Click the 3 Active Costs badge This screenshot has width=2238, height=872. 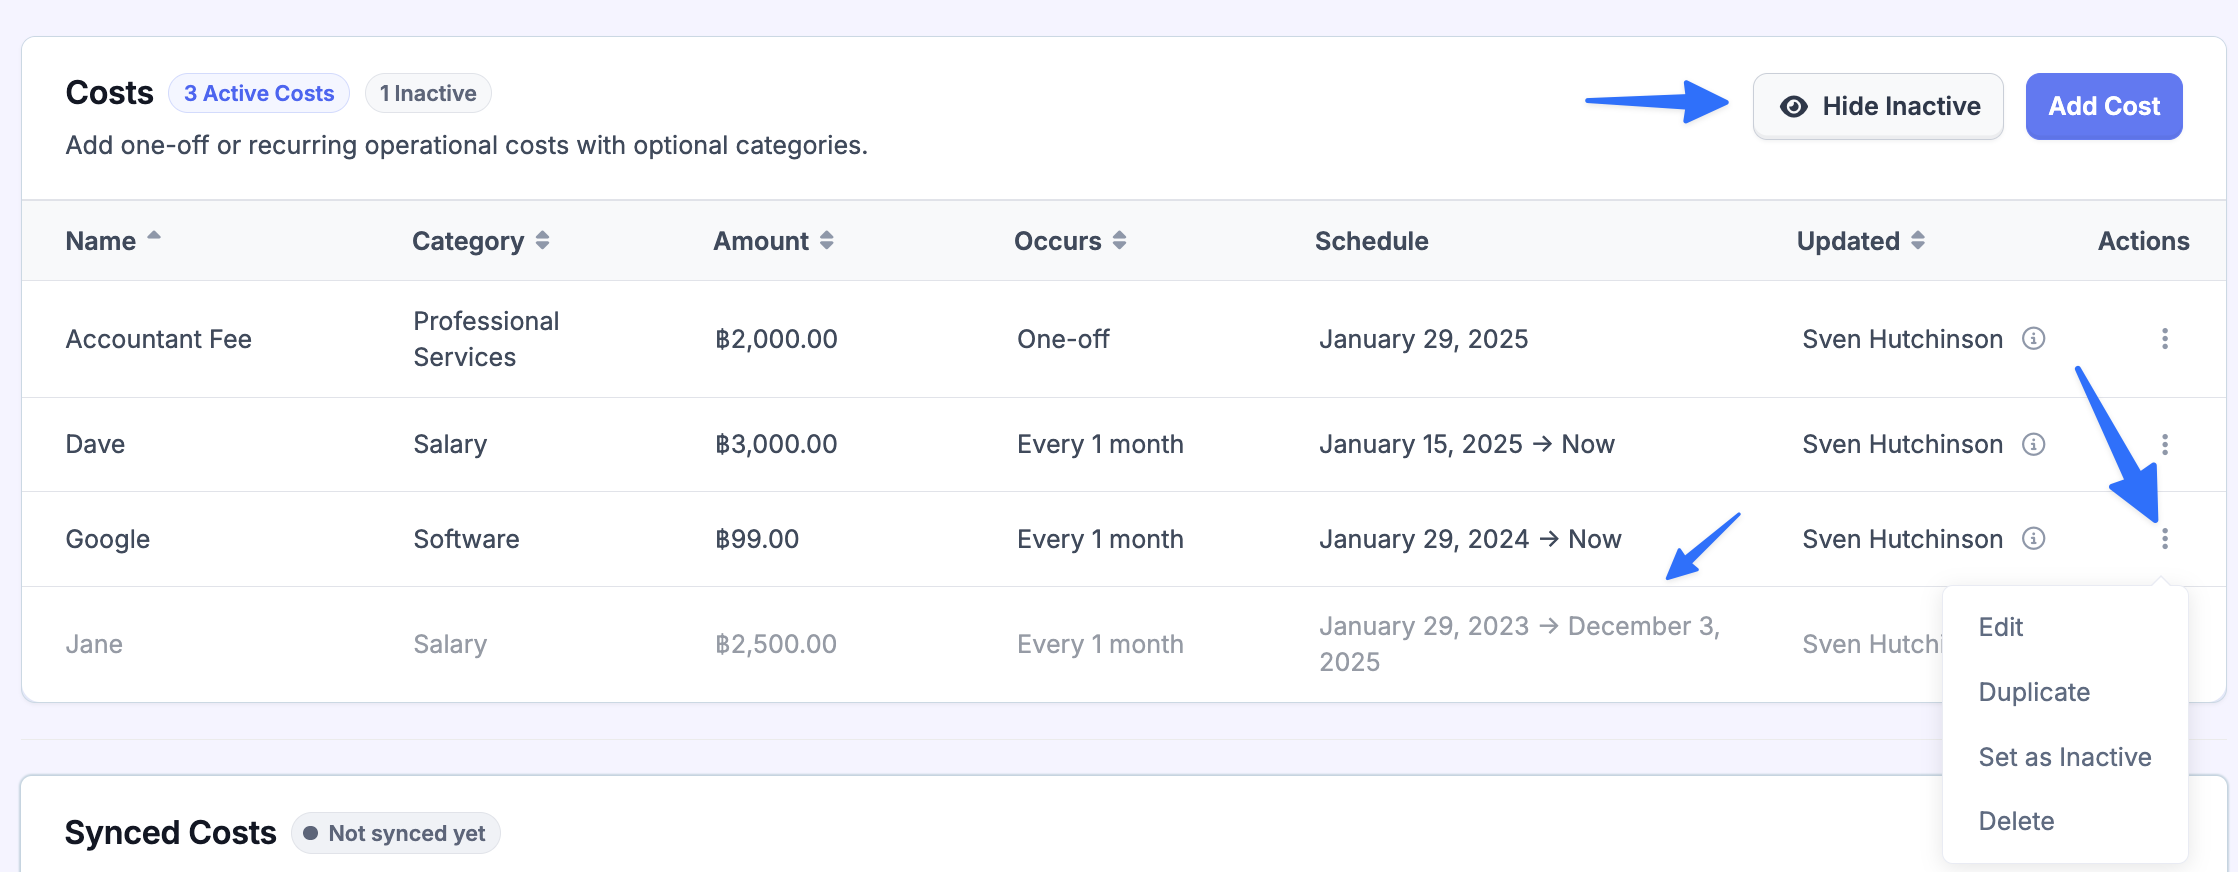click(259, 93)
